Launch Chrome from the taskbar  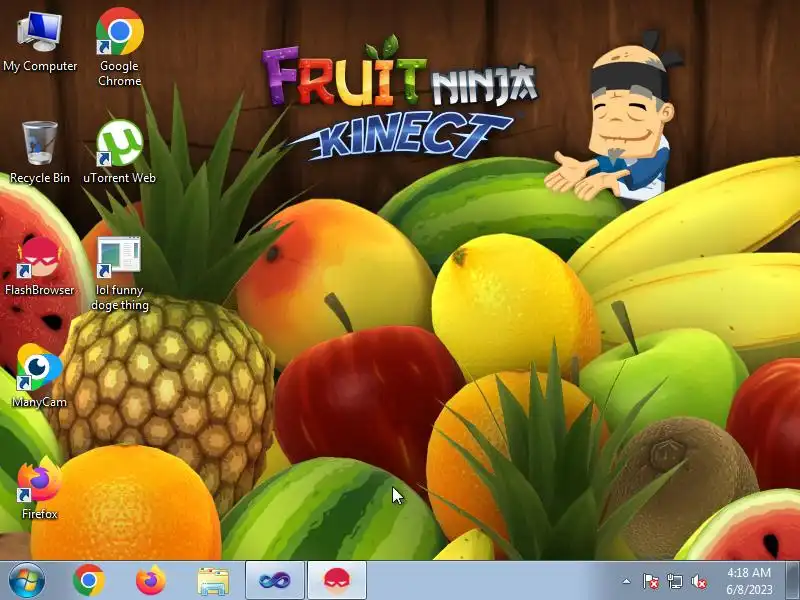[89, 581]
